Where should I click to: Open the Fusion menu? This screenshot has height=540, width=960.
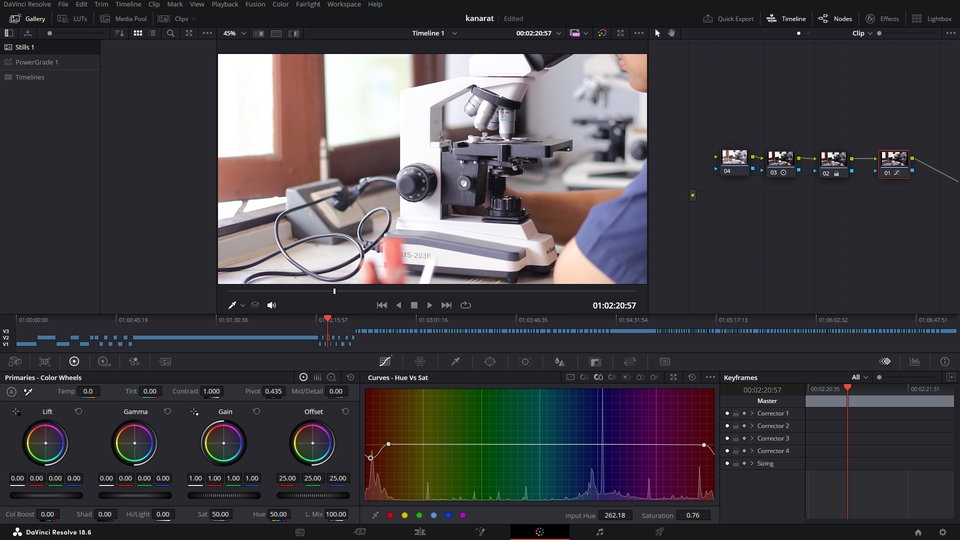coord(255,4)
